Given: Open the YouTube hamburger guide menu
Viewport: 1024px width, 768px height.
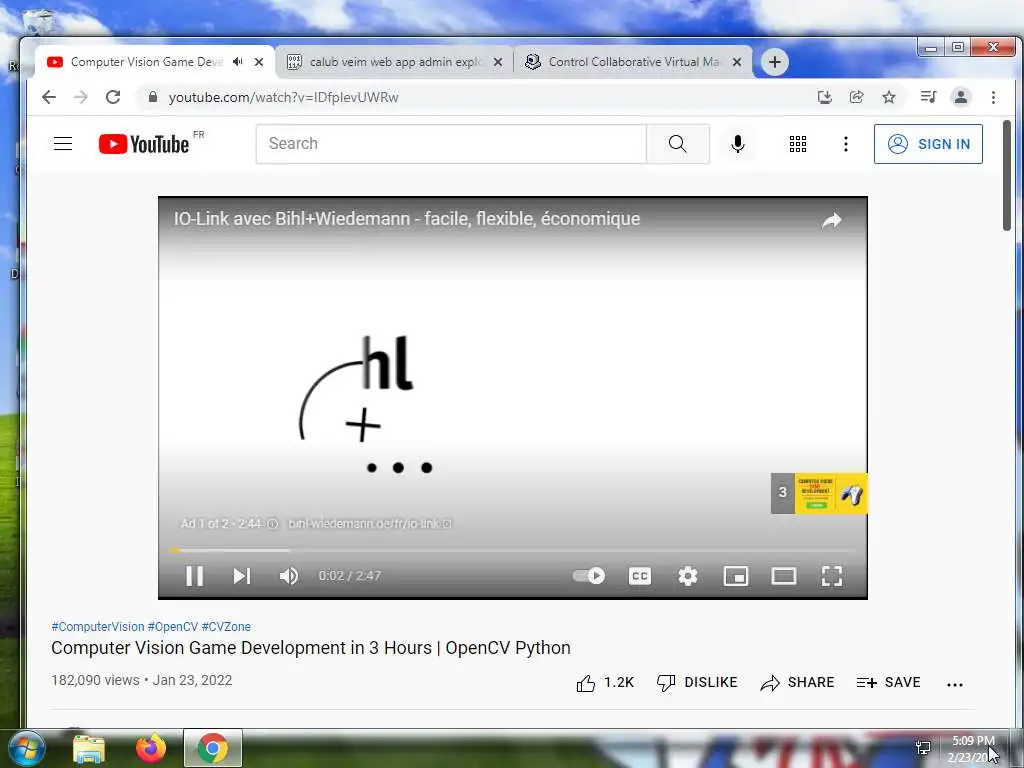Looking at the screenshot, I should point(63,144).
